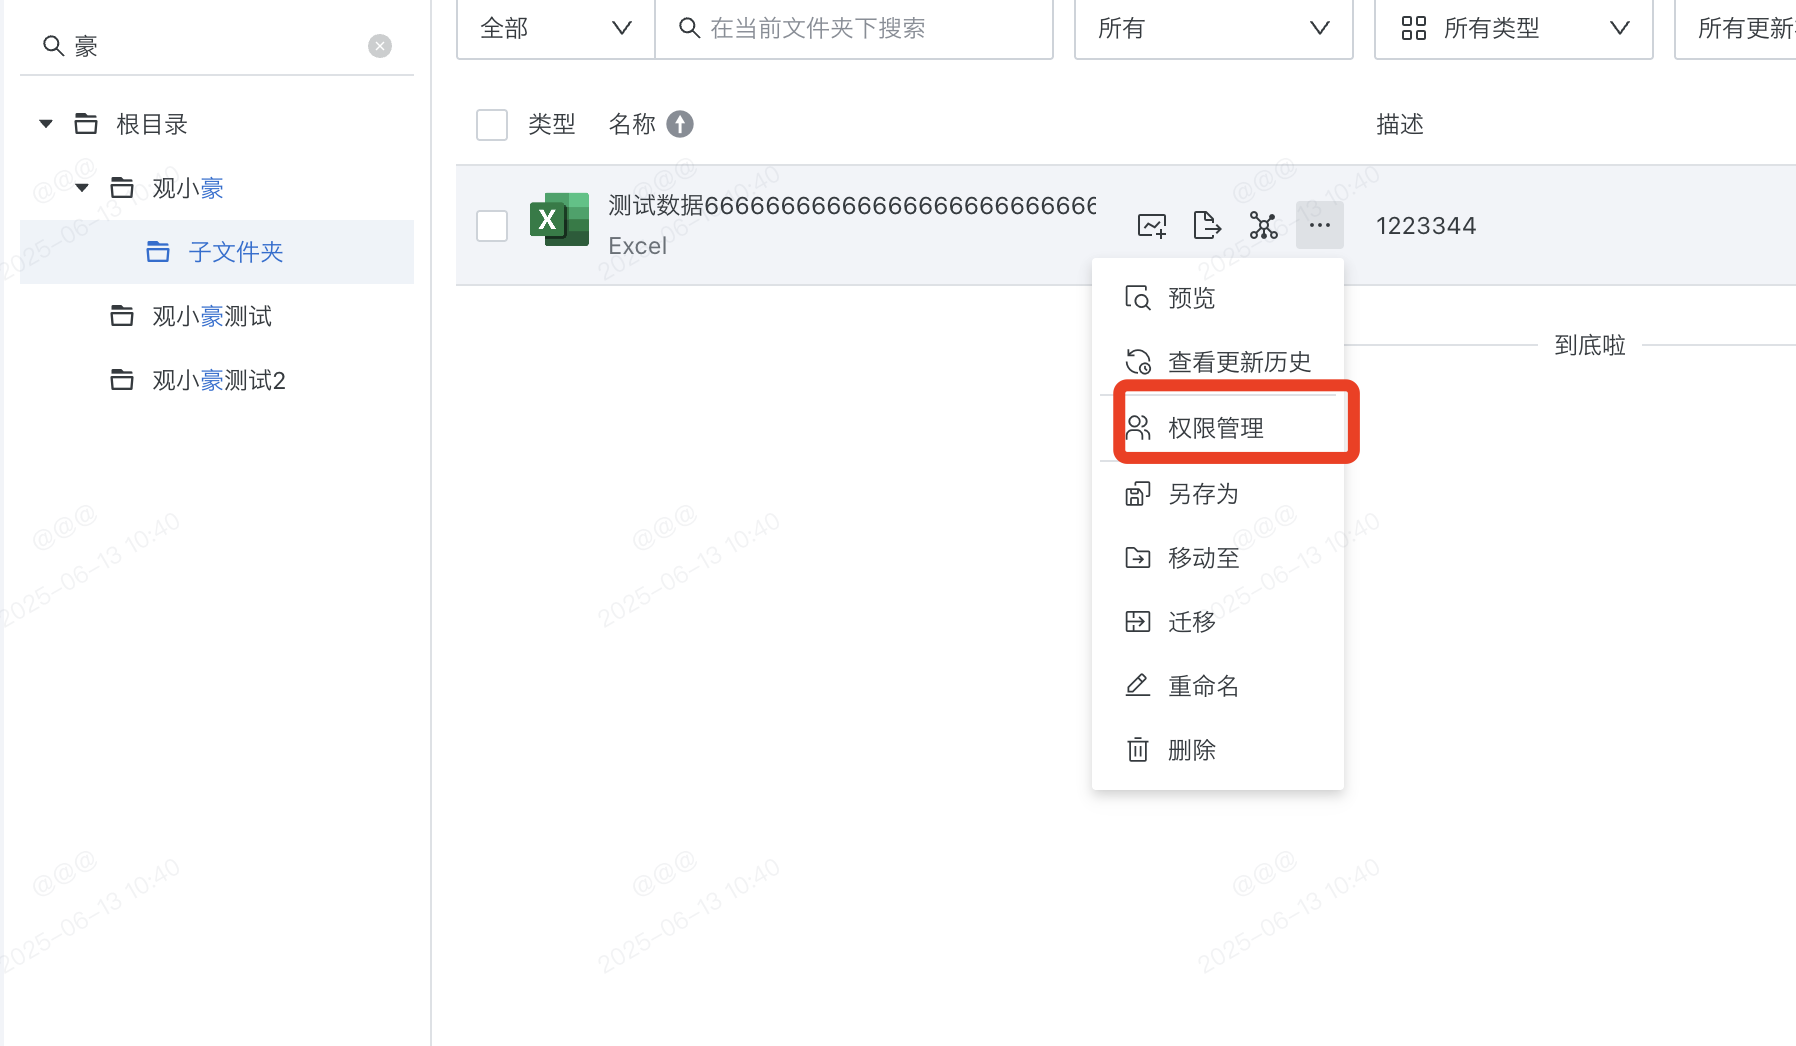1796x1046 pixels.
Task: Choose 移动至 from the menu
Action: (x=1218, y=558)
